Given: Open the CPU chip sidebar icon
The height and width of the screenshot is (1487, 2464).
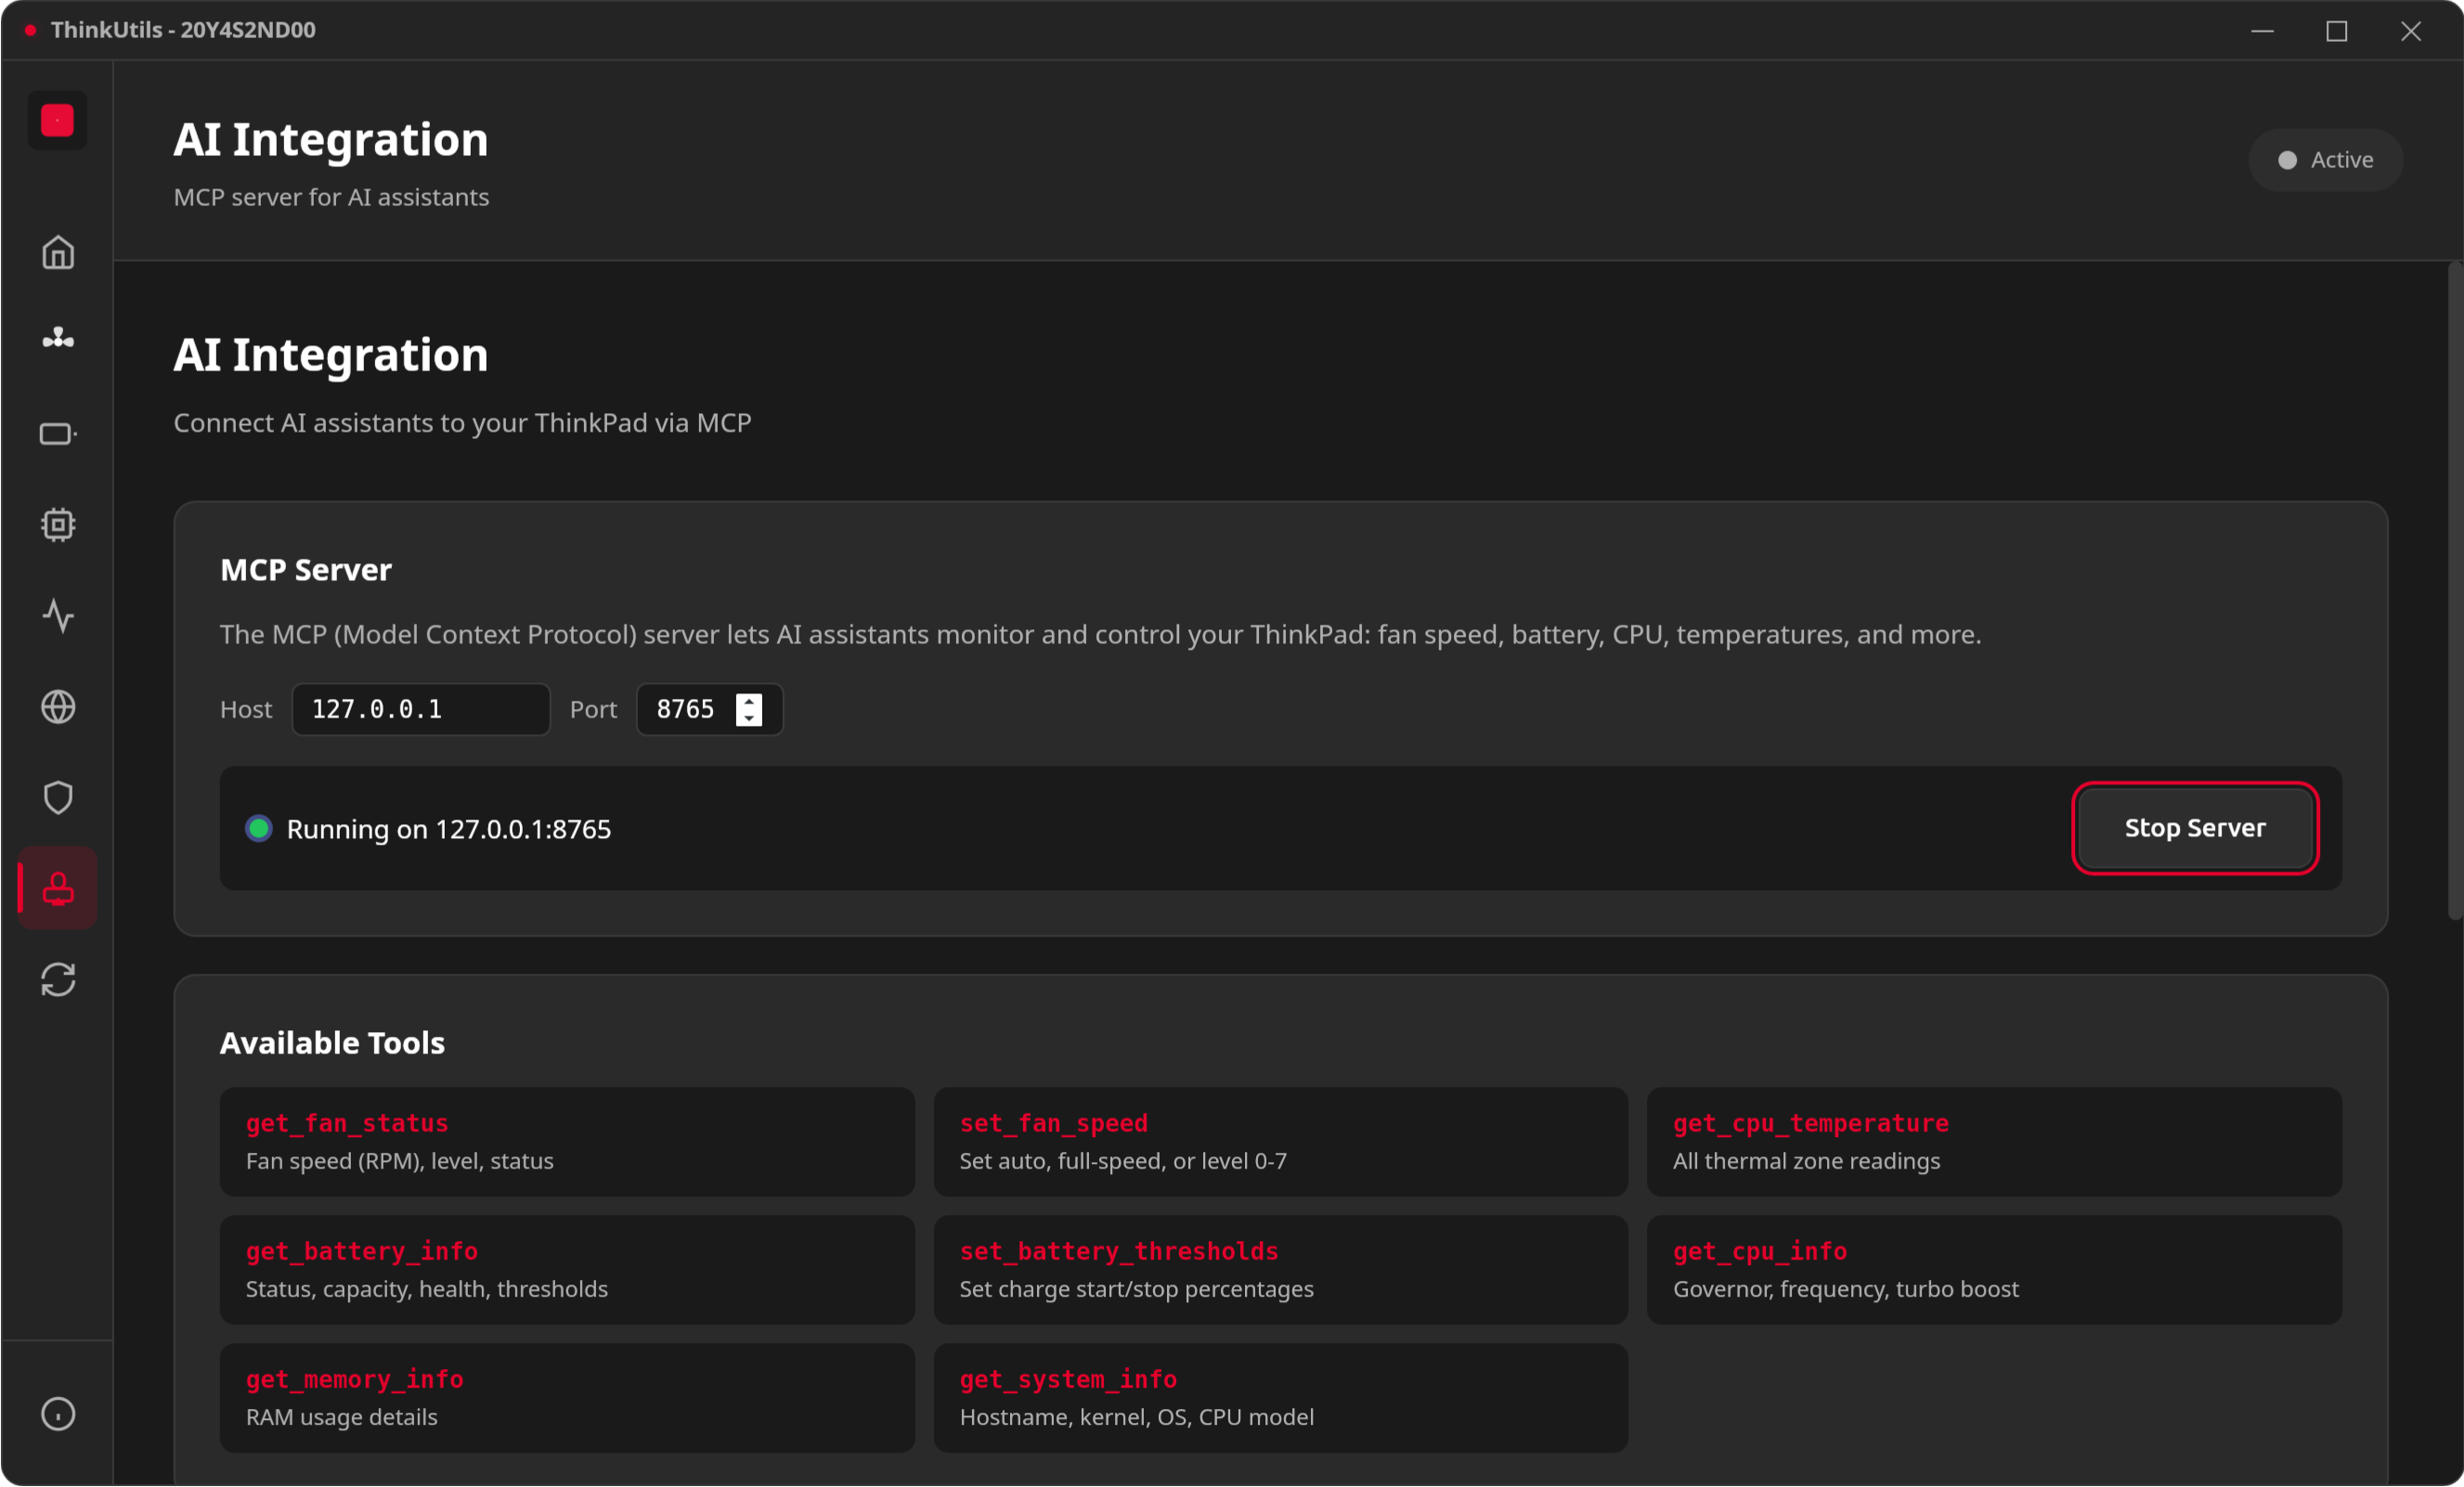Looking at the screenshot, I should tap(58, 525).
